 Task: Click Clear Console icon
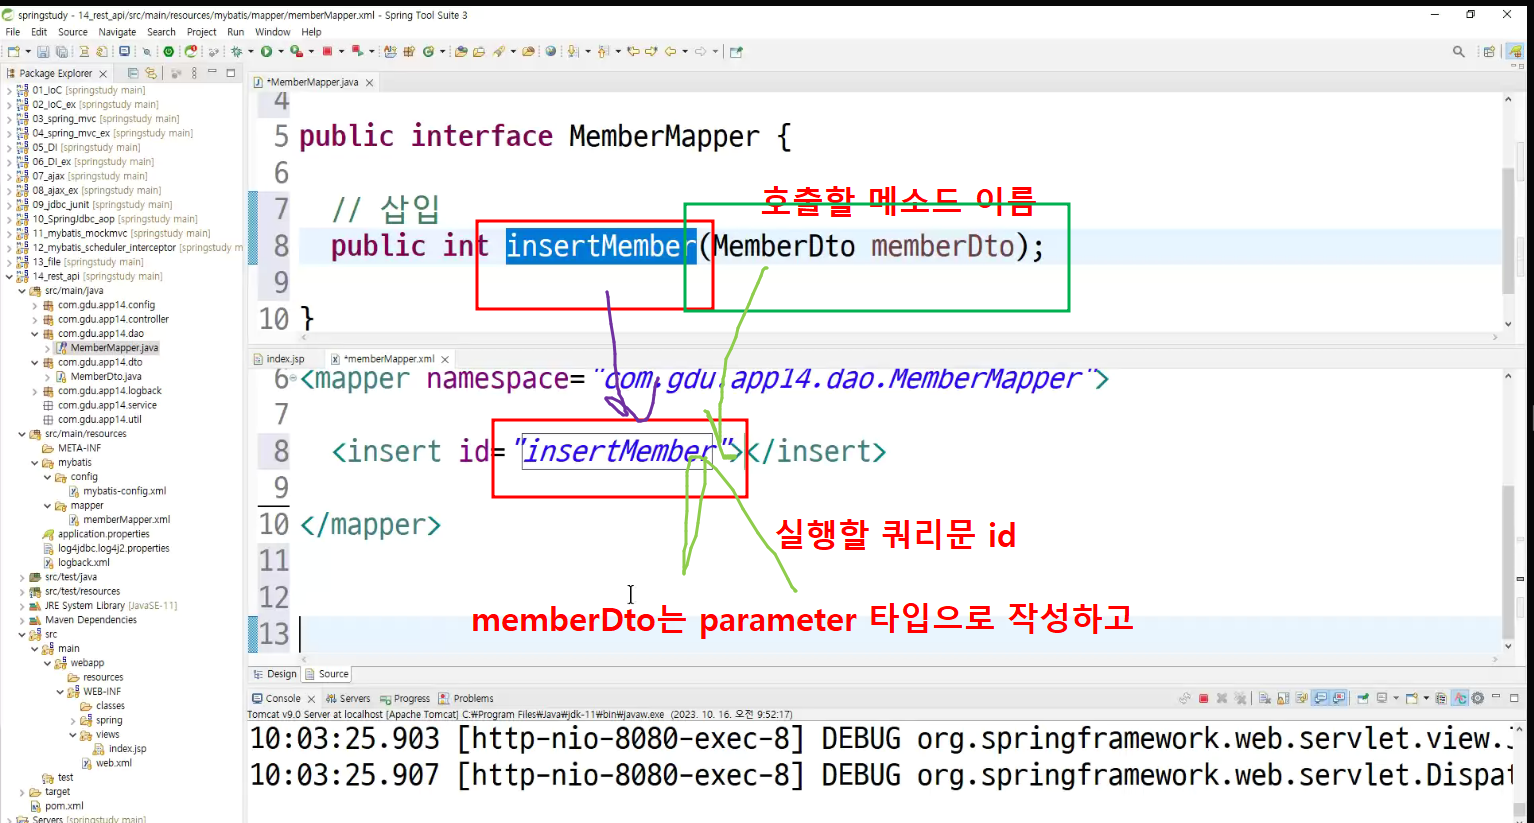[x=1265, y=698]
